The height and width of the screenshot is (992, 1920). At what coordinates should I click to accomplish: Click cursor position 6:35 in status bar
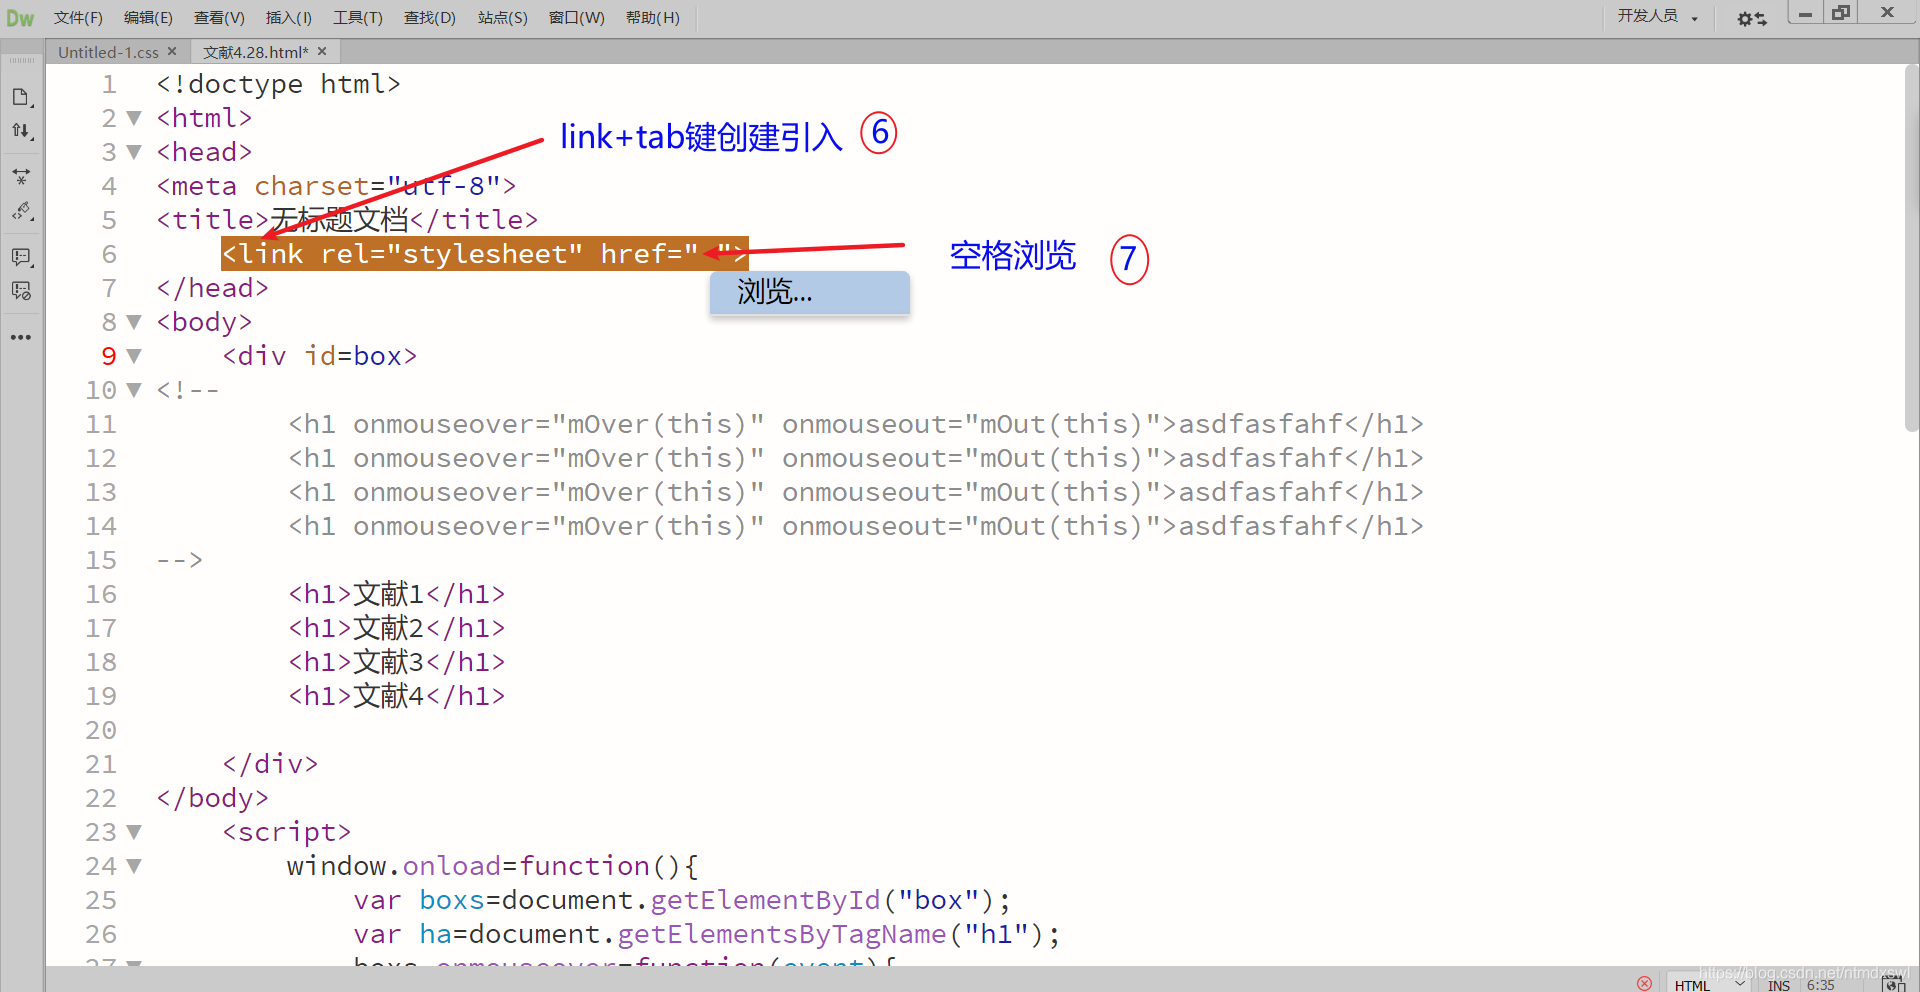click(x=1820, y=985)
